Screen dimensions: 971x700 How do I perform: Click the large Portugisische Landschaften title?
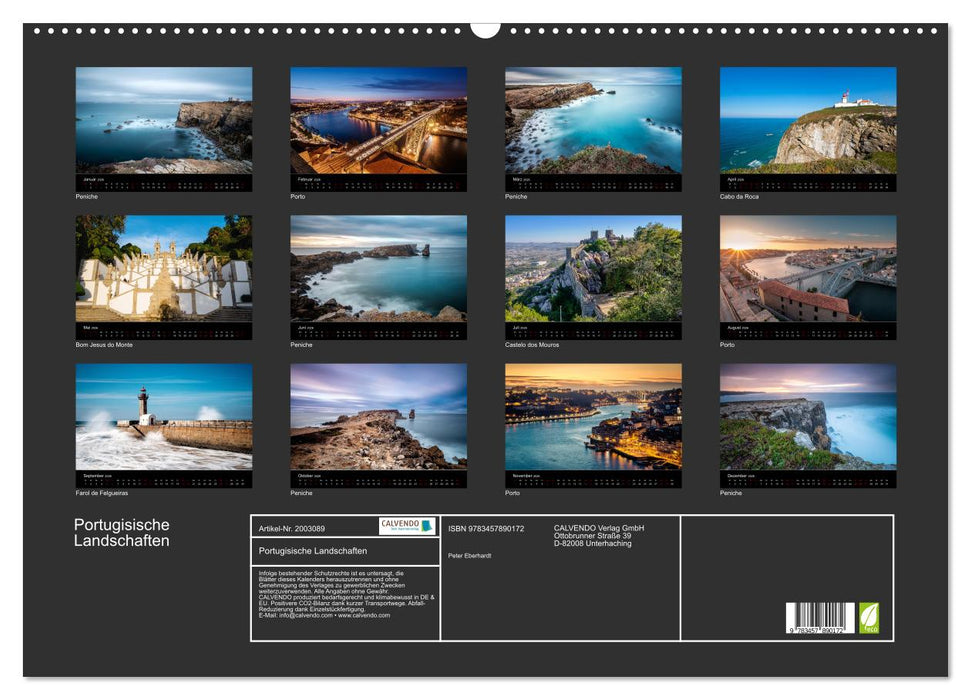[122, 533]
